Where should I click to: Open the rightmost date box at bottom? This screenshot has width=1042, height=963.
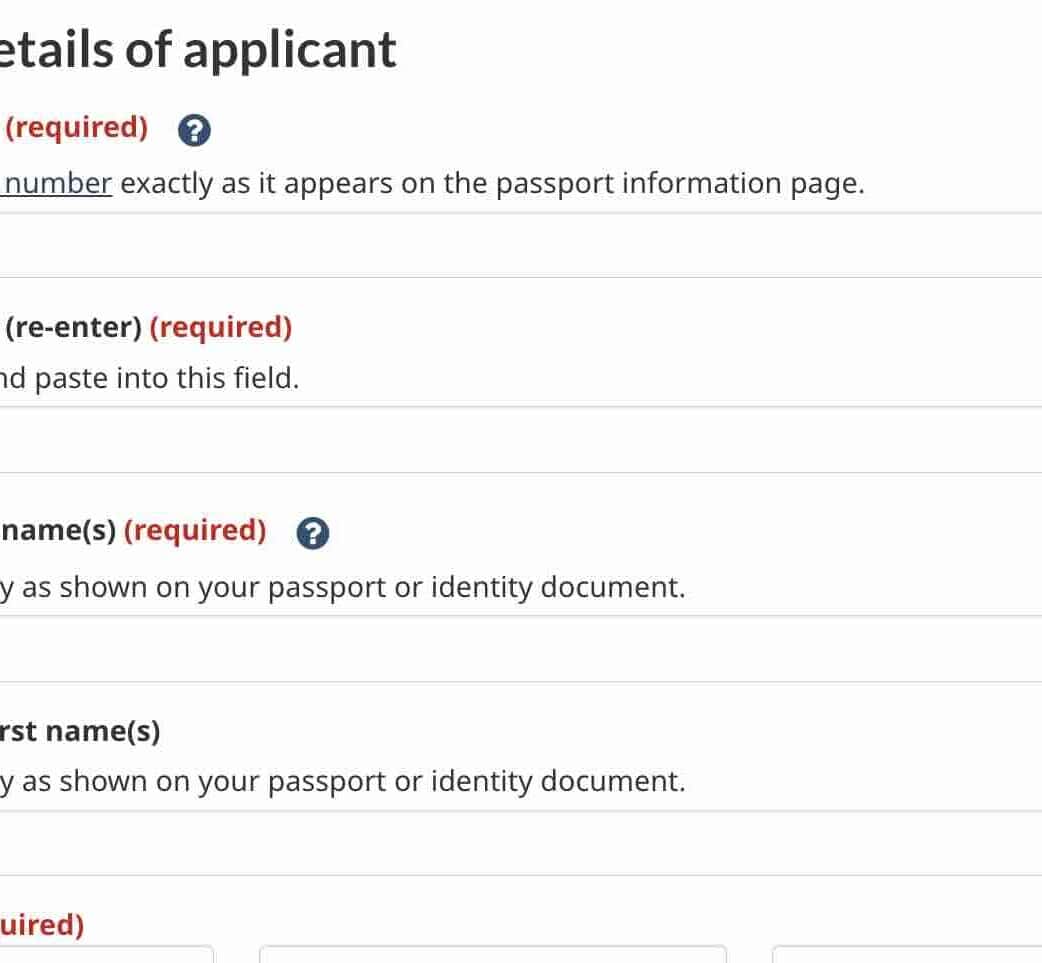(906, 954)
